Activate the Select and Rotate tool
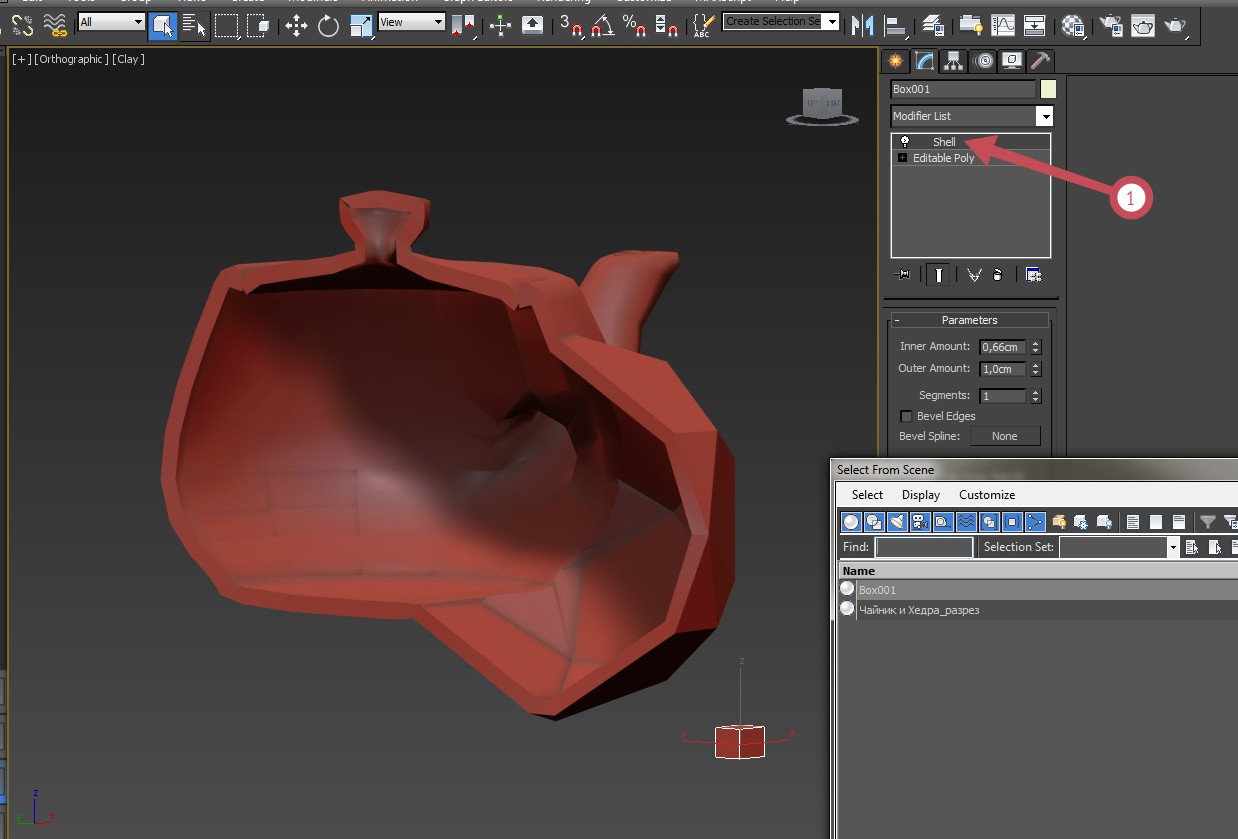 (x=329, y=26)
